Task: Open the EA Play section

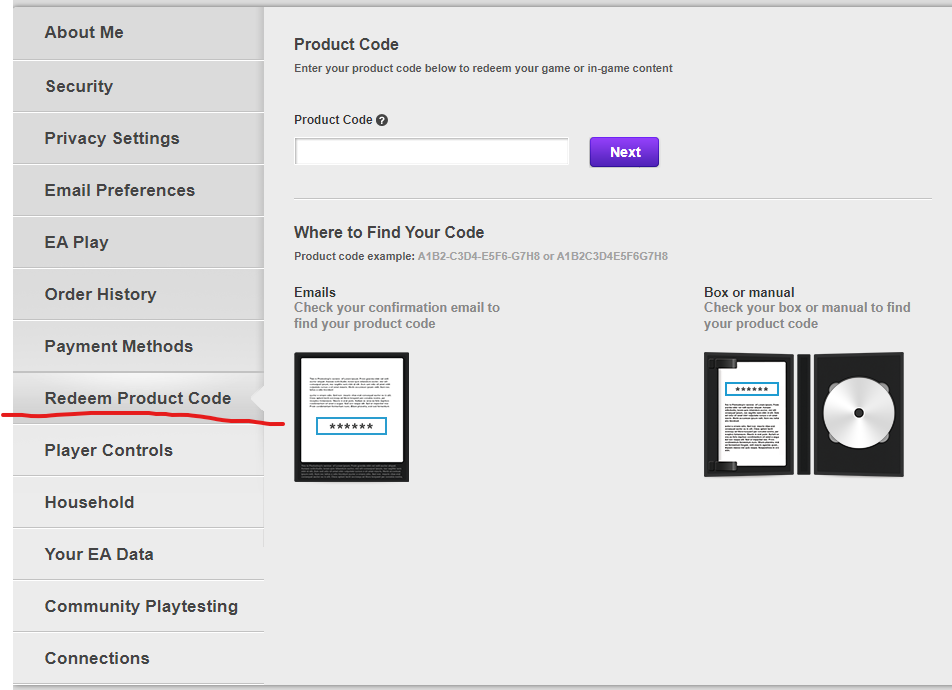Action: point(138,242)
